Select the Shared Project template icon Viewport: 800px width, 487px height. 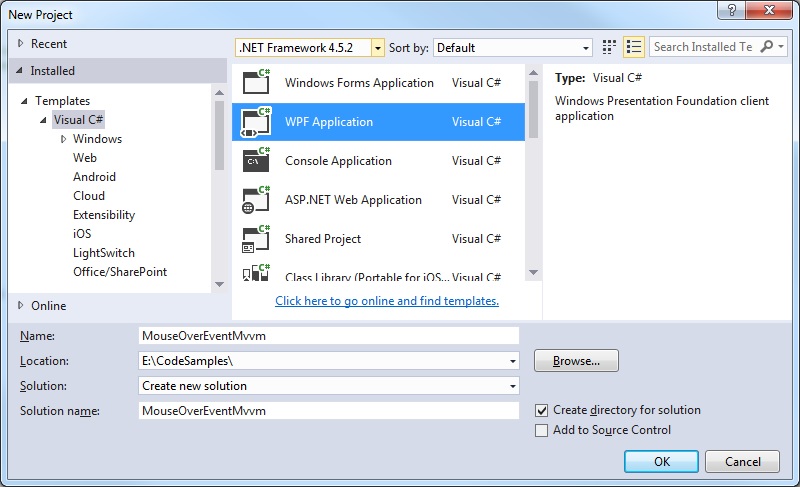tap(256, 239)
